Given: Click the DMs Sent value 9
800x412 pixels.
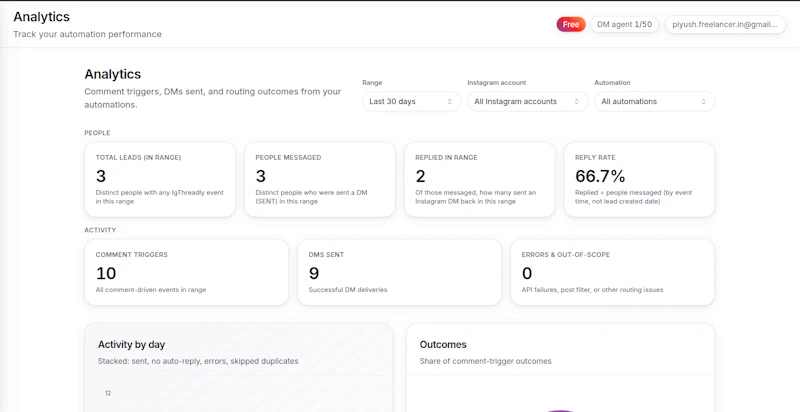Looking at the screenshot, I should coord(314,273).
